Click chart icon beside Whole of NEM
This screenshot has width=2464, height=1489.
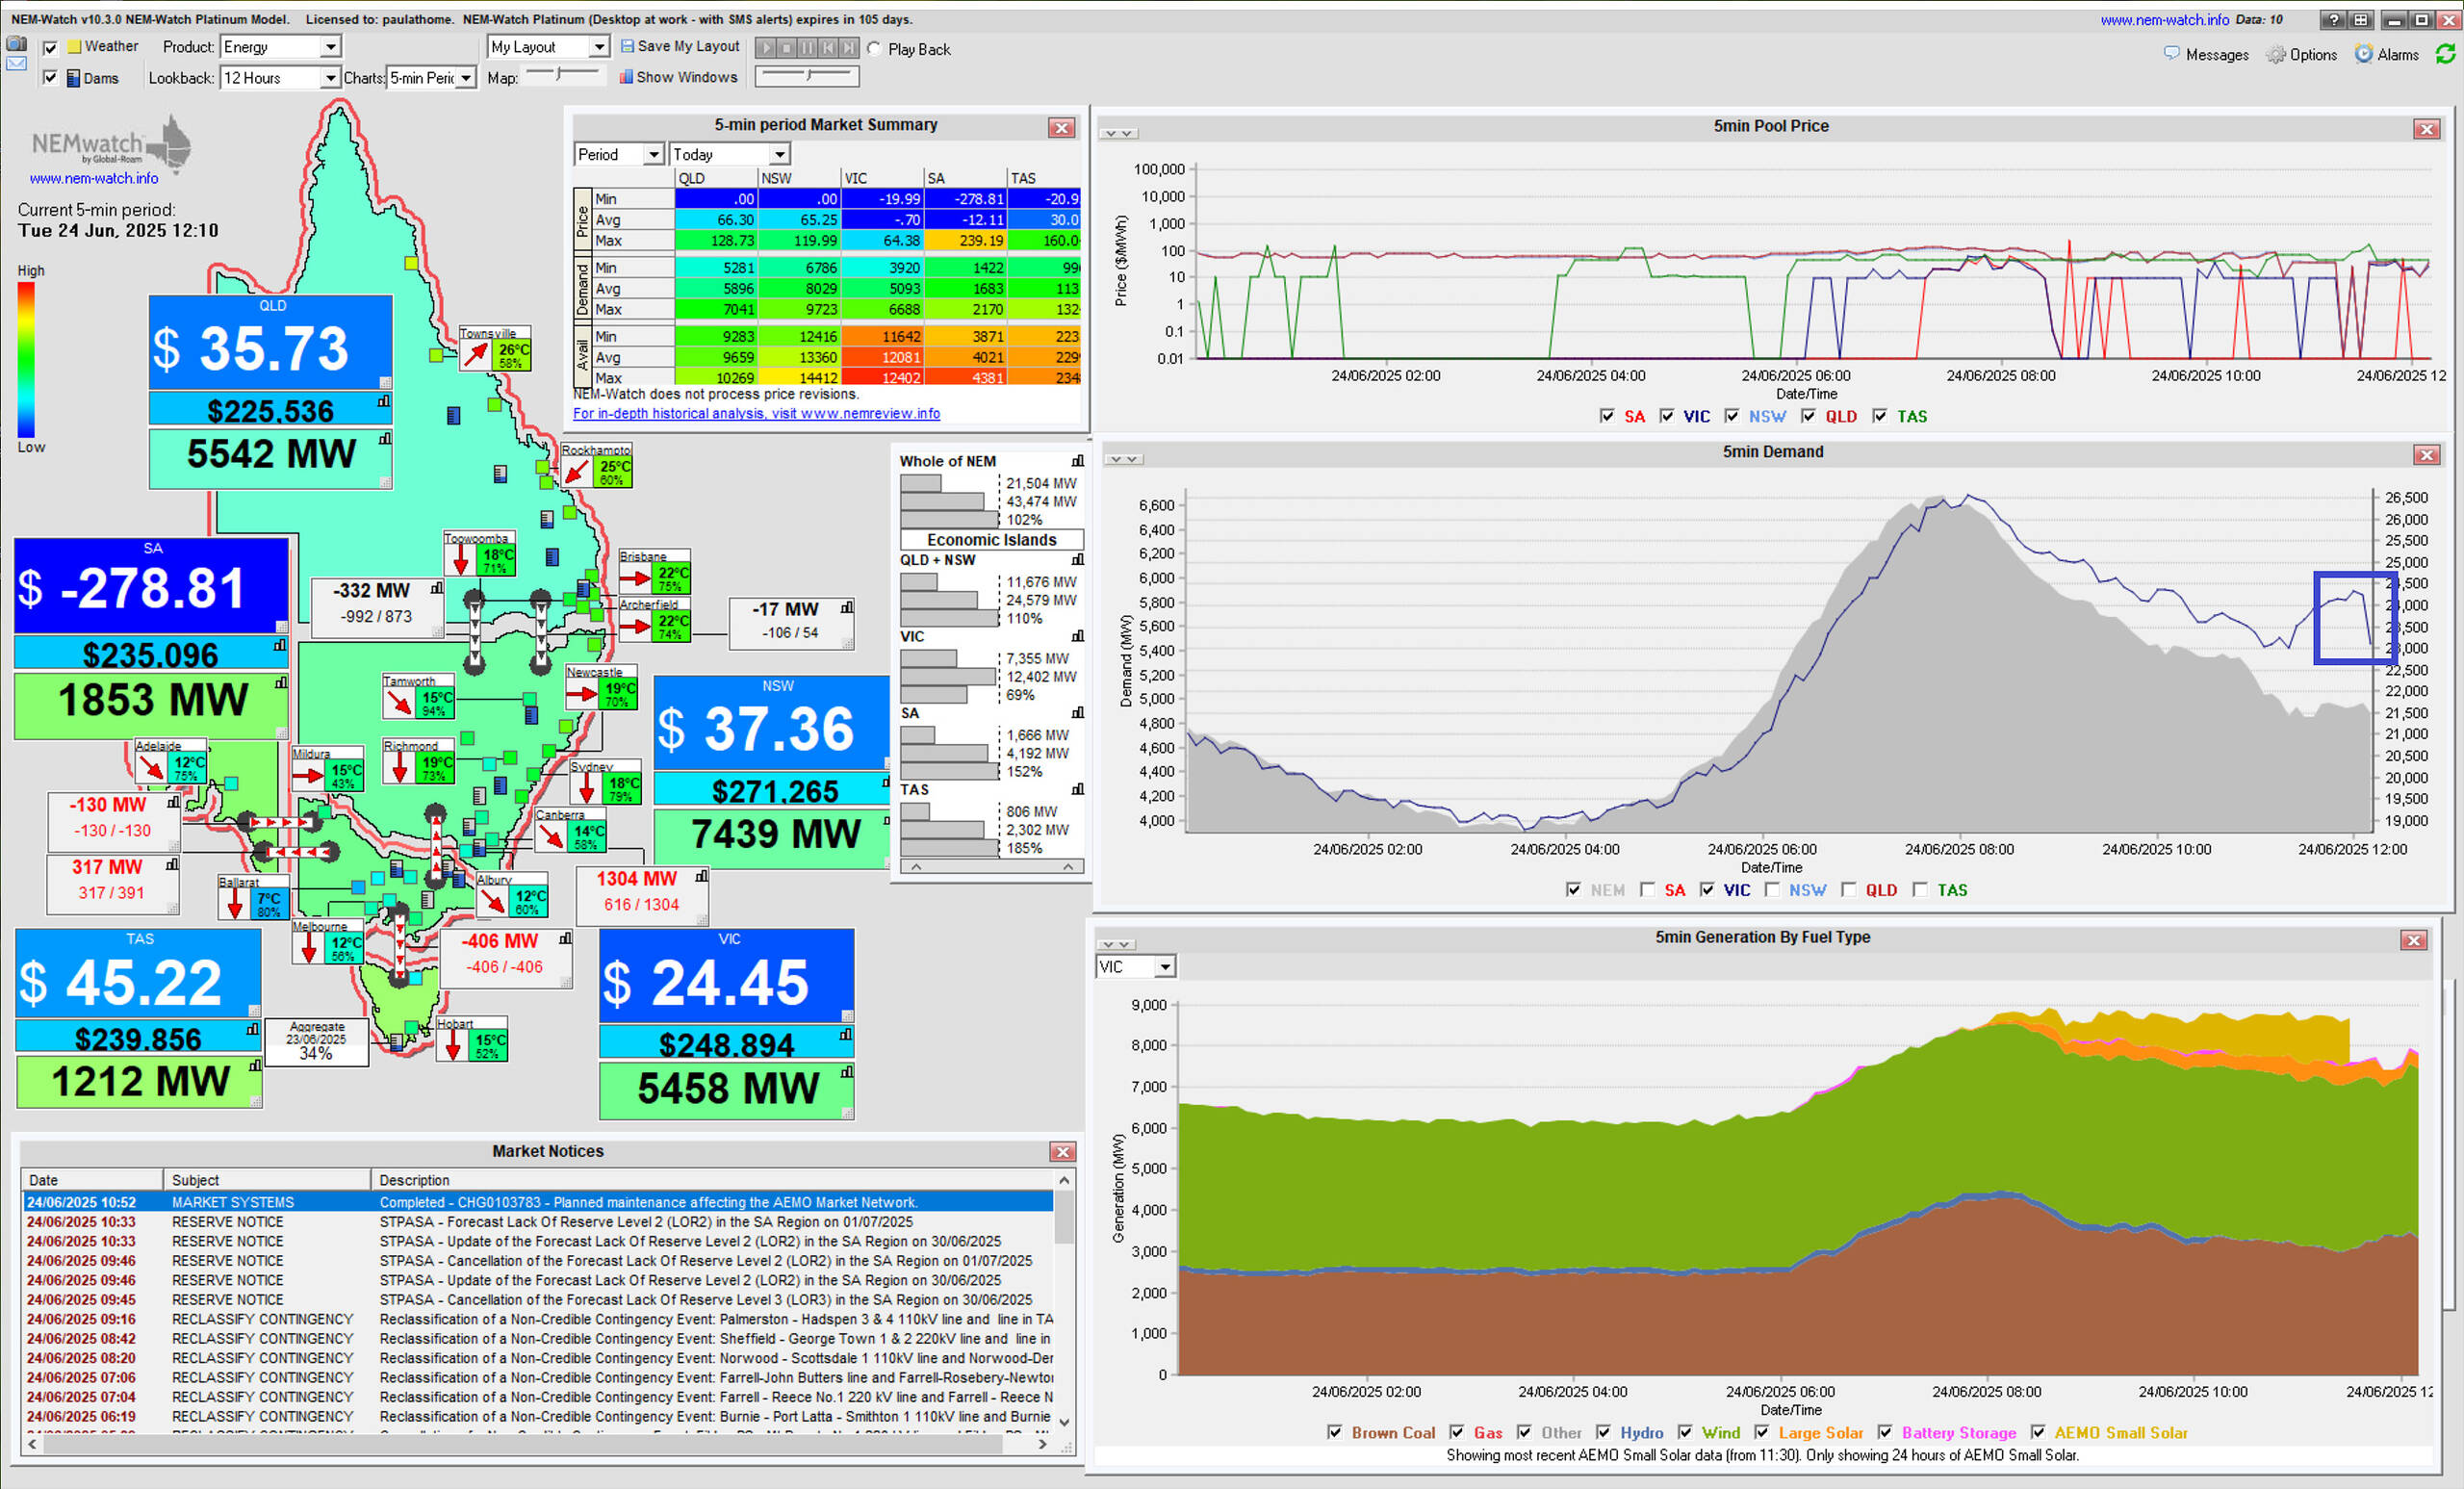point(1077,461)
